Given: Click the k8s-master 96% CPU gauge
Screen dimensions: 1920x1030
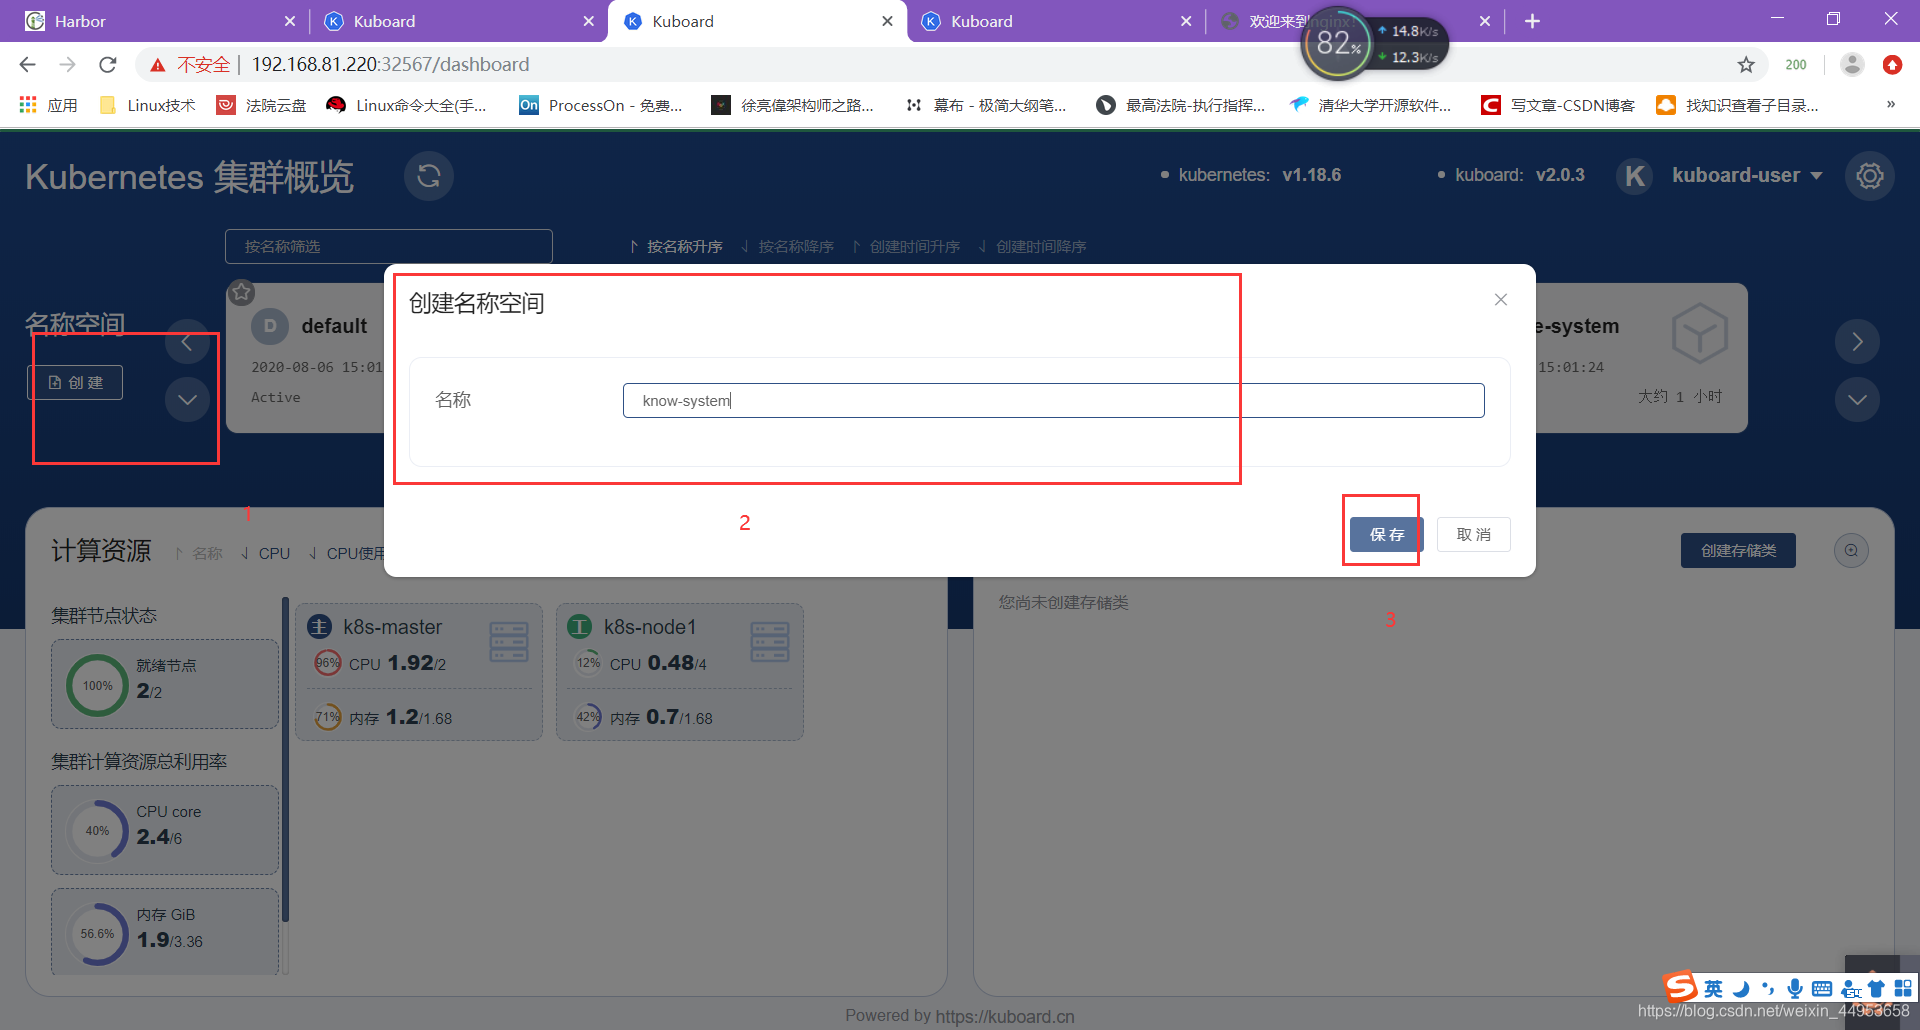Looking at the screenshot, I should (327, 663).
